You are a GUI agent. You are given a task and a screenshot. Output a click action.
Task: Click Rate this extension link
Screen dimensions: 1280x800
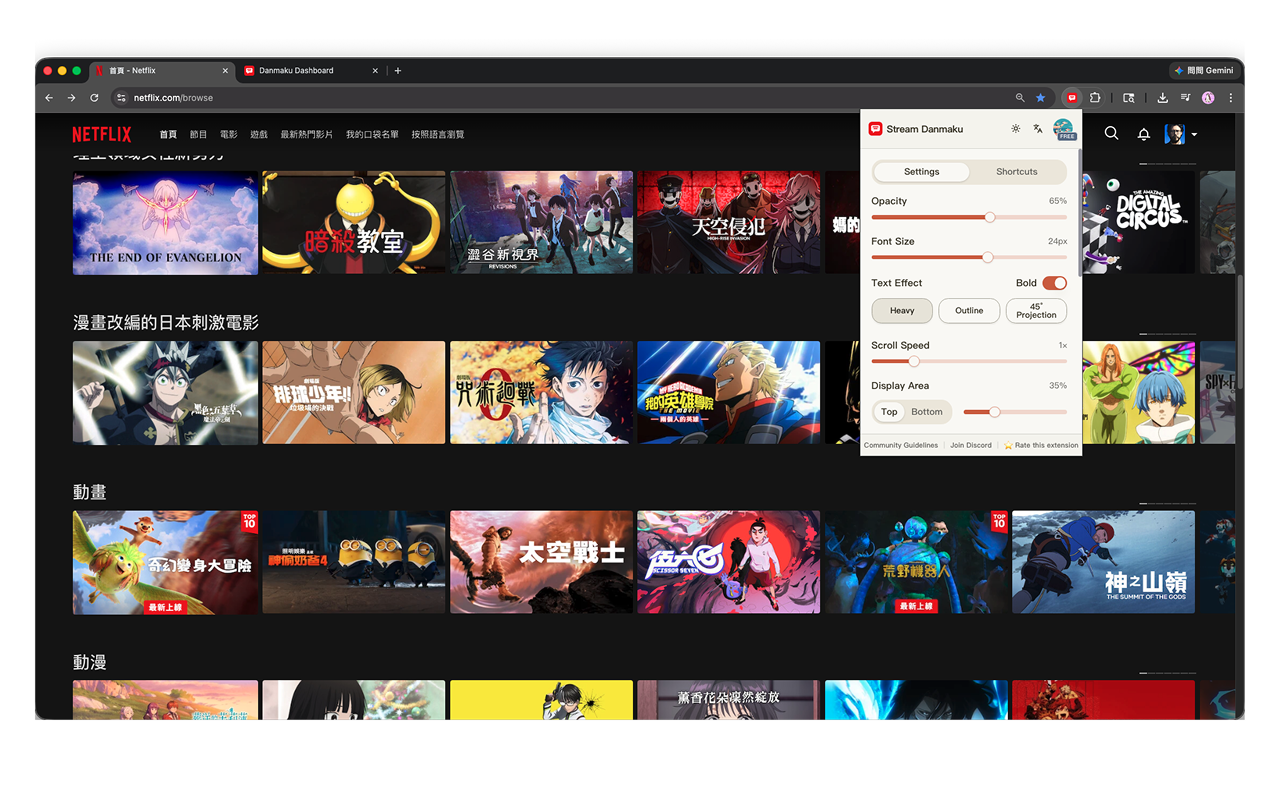1041,446
